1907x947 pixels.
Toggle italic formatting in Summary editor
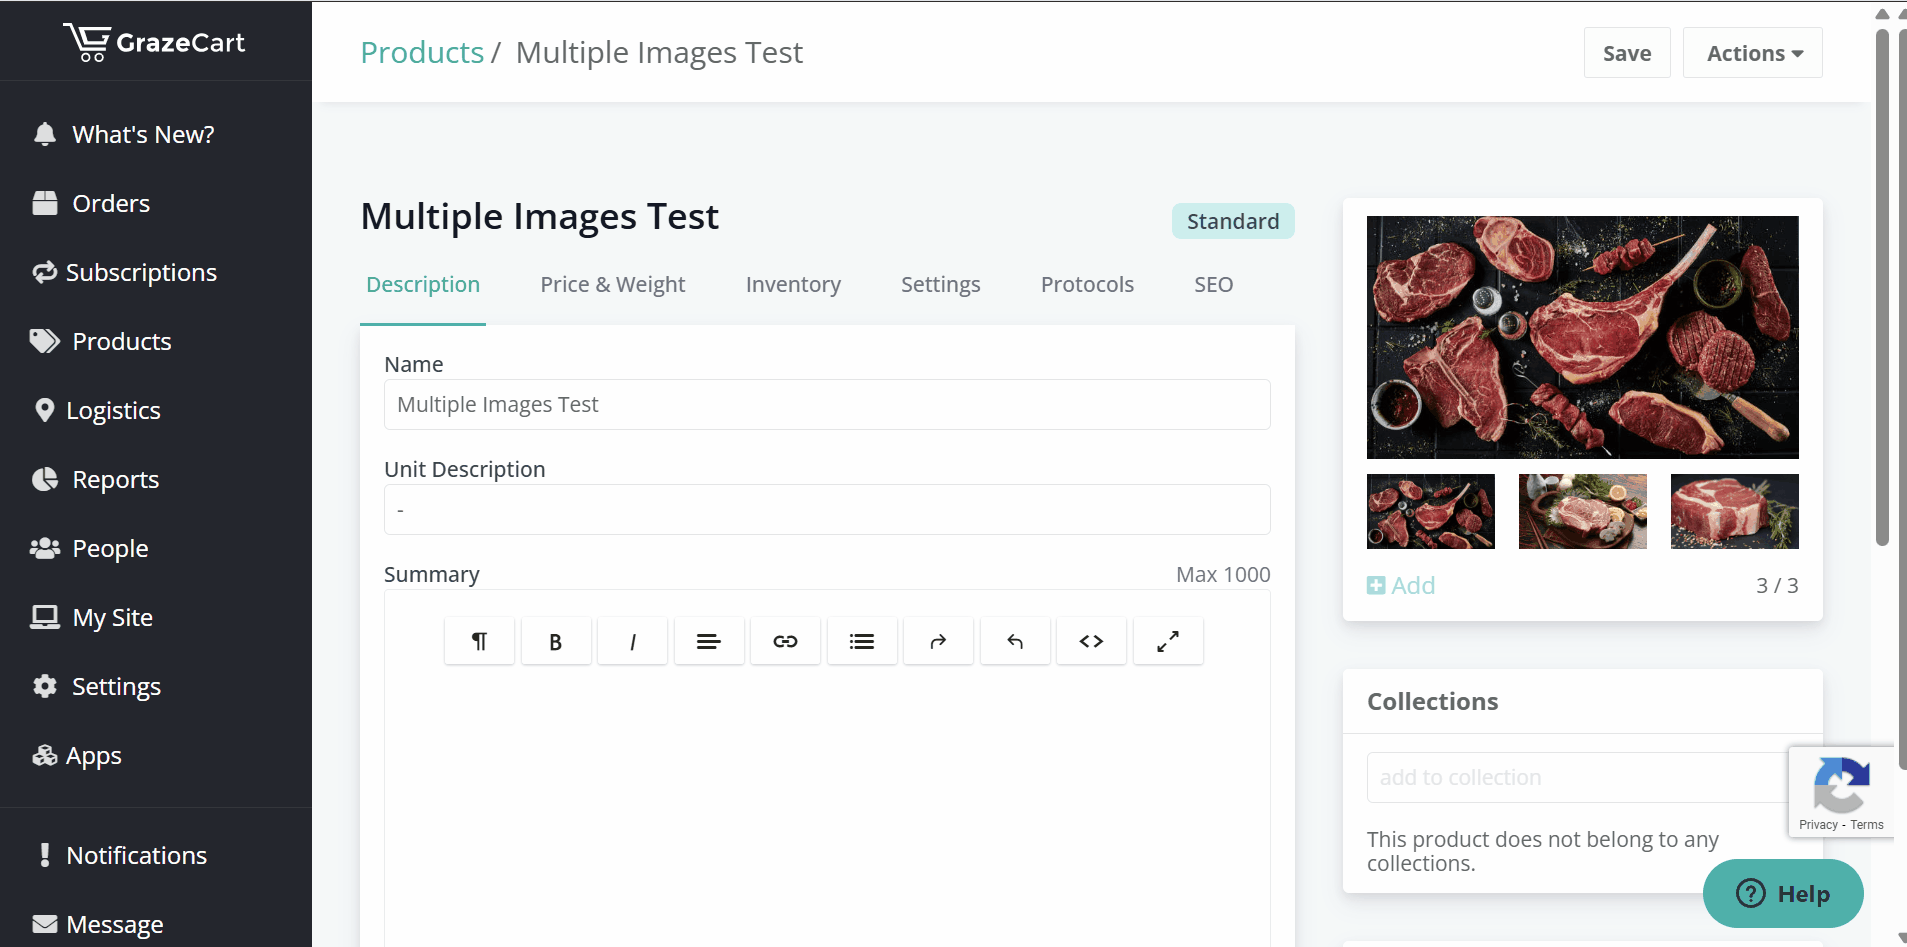pos(632,642)
